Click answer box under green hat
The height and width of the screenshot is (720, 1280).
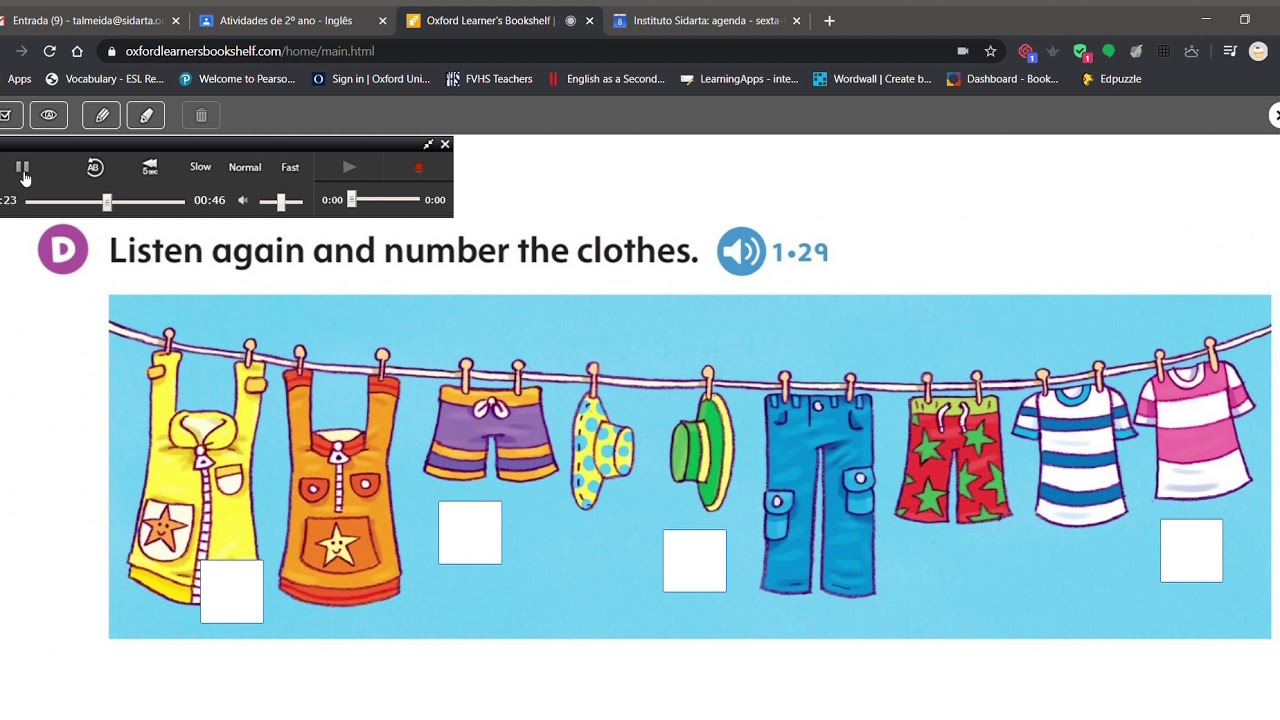(x=695, y=560)
